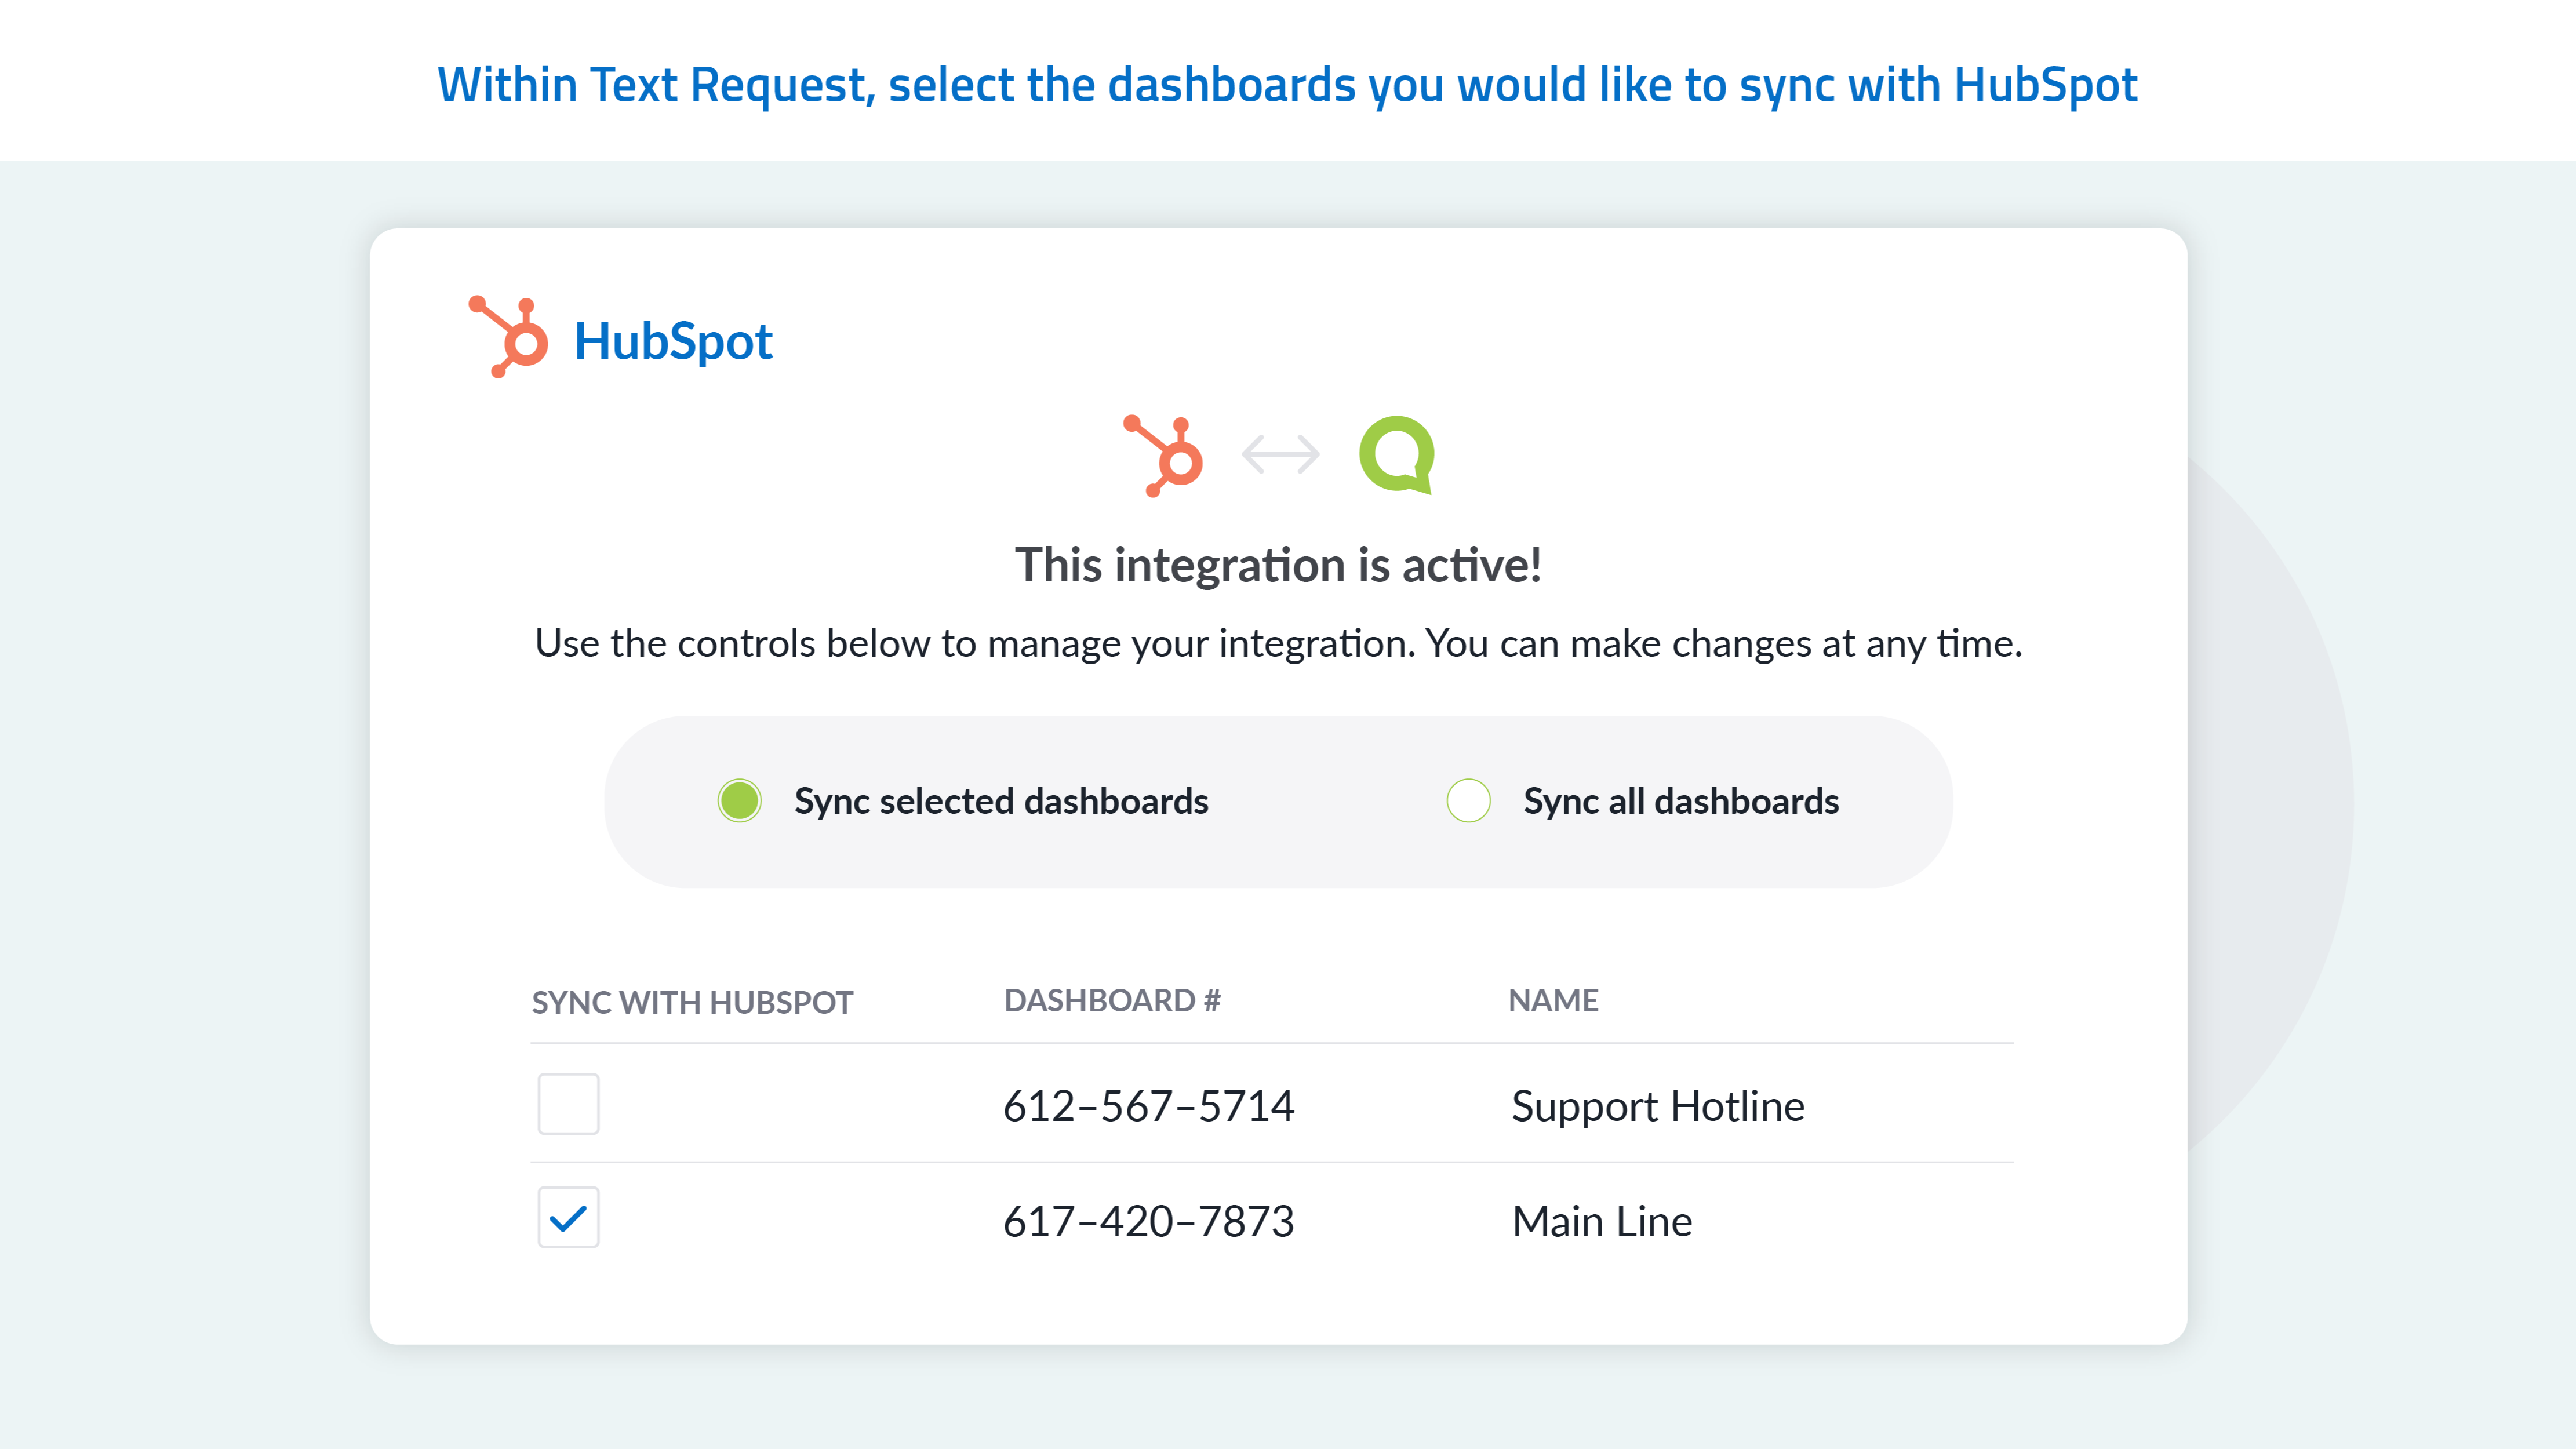Click the blue 'HubSpot' title text
This screenshot has height=1449, width=2576.
click(673, 341)
